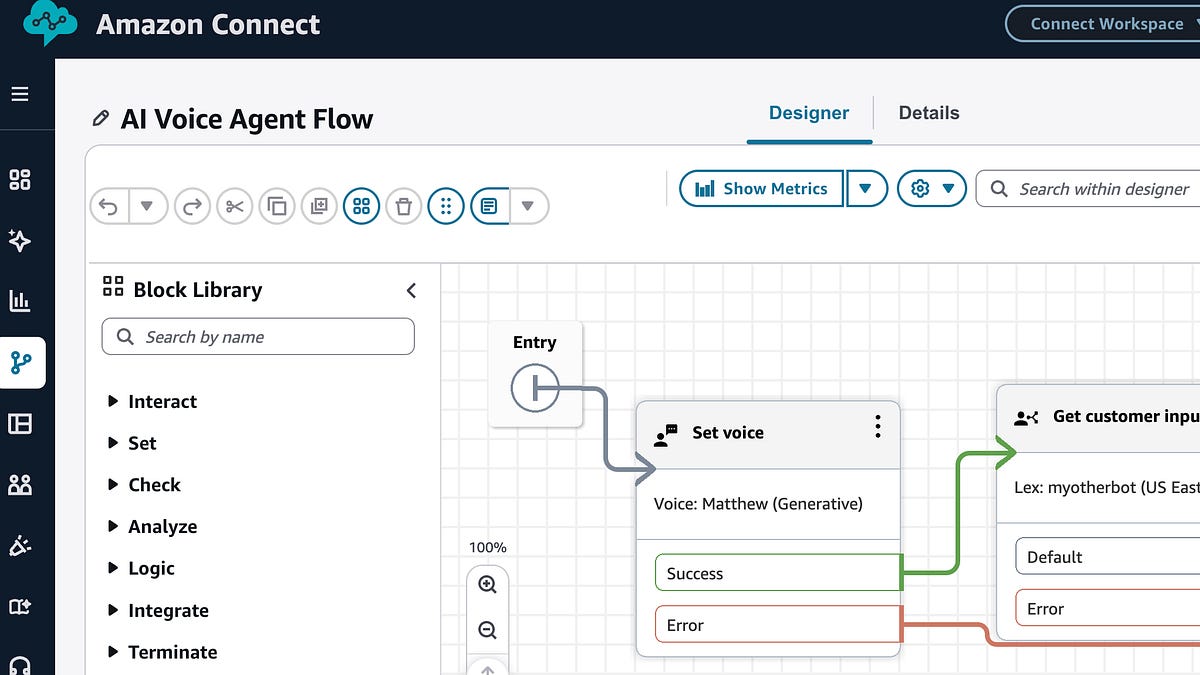Screen dimensions: 1200x675
Task: Click the Connect Workspace button
Action: pyautogui.click(x=1104, y=24)
